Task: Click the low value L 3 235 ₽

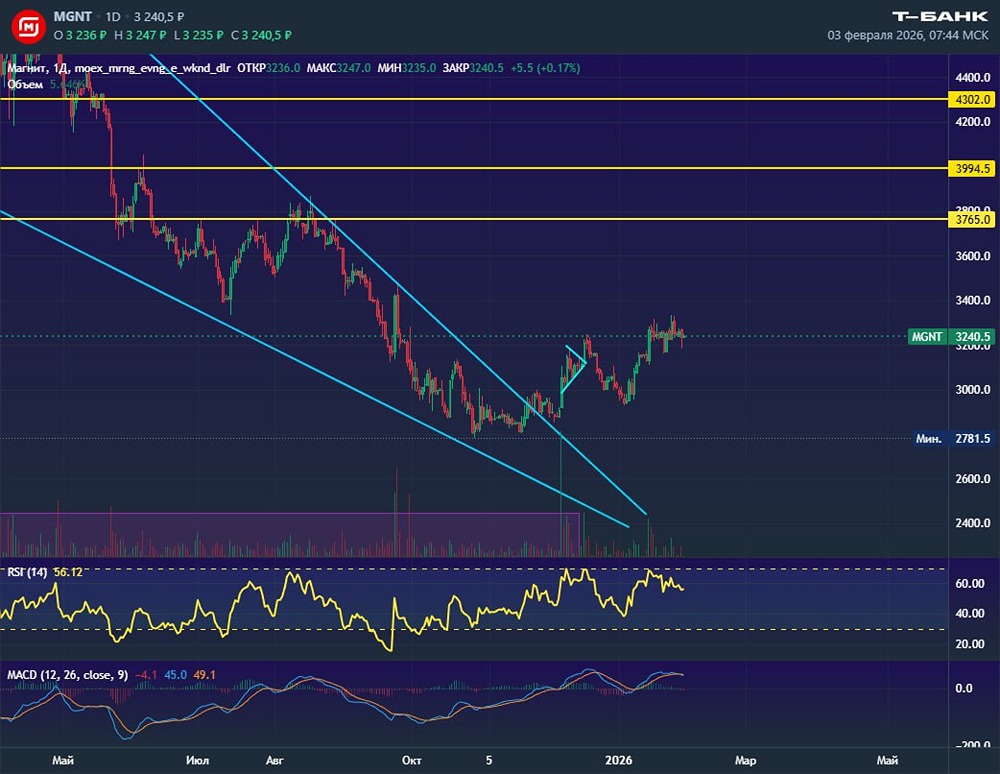Action: 198,35
